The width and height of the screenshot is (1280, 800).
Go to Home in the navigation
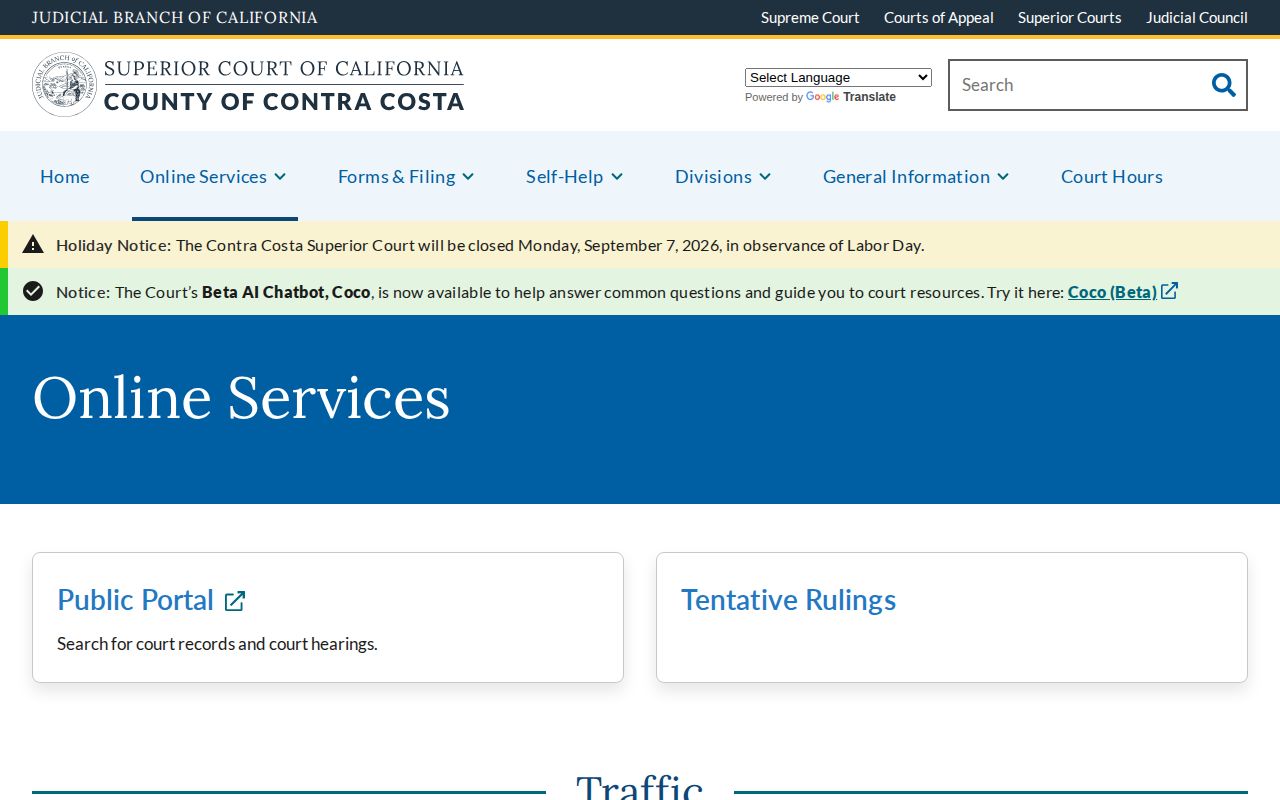tap(65, 176)
